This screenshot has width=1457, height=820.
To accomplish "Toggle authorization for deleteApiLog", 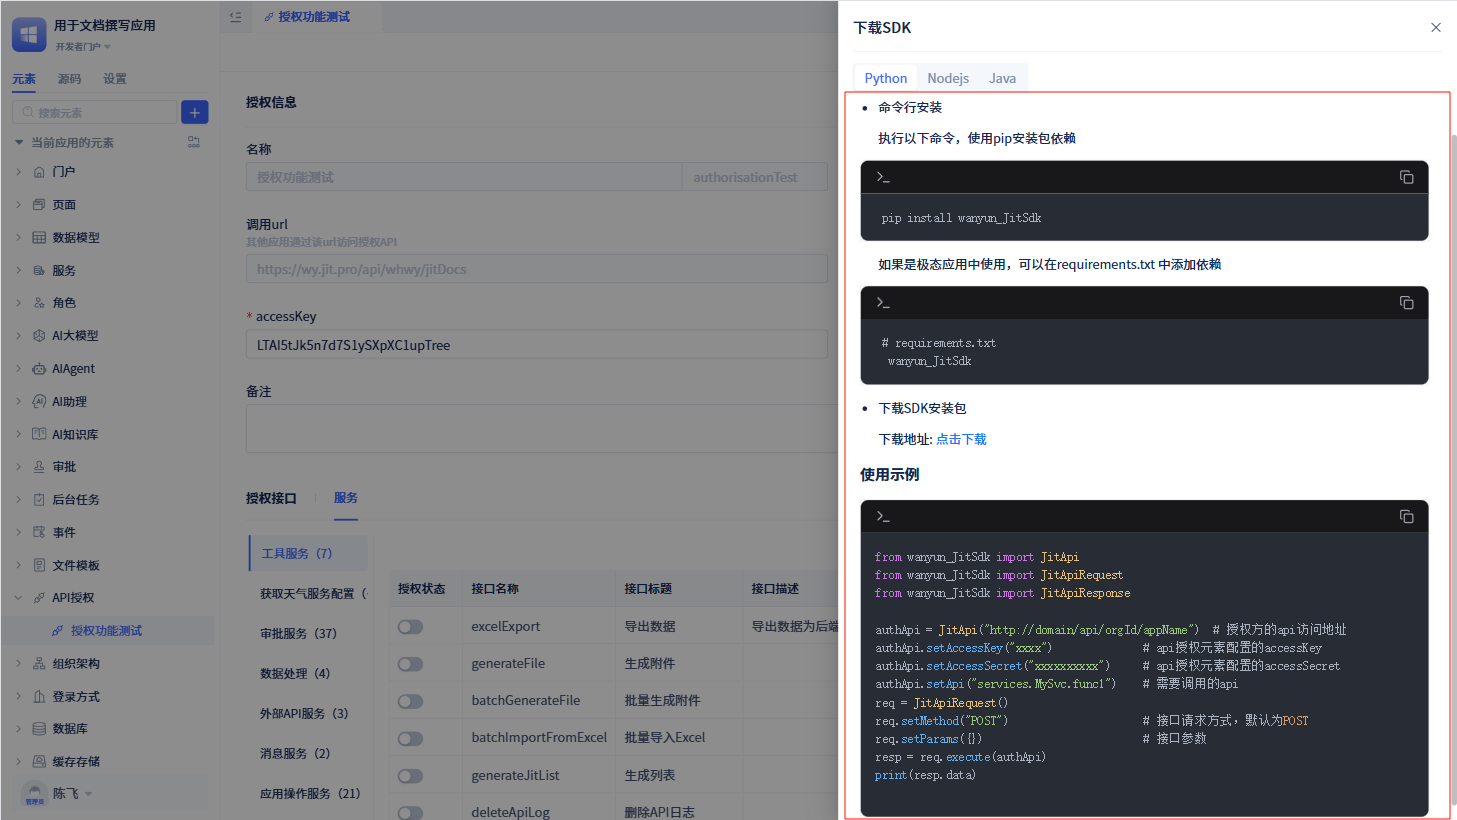I will point(410,813).
